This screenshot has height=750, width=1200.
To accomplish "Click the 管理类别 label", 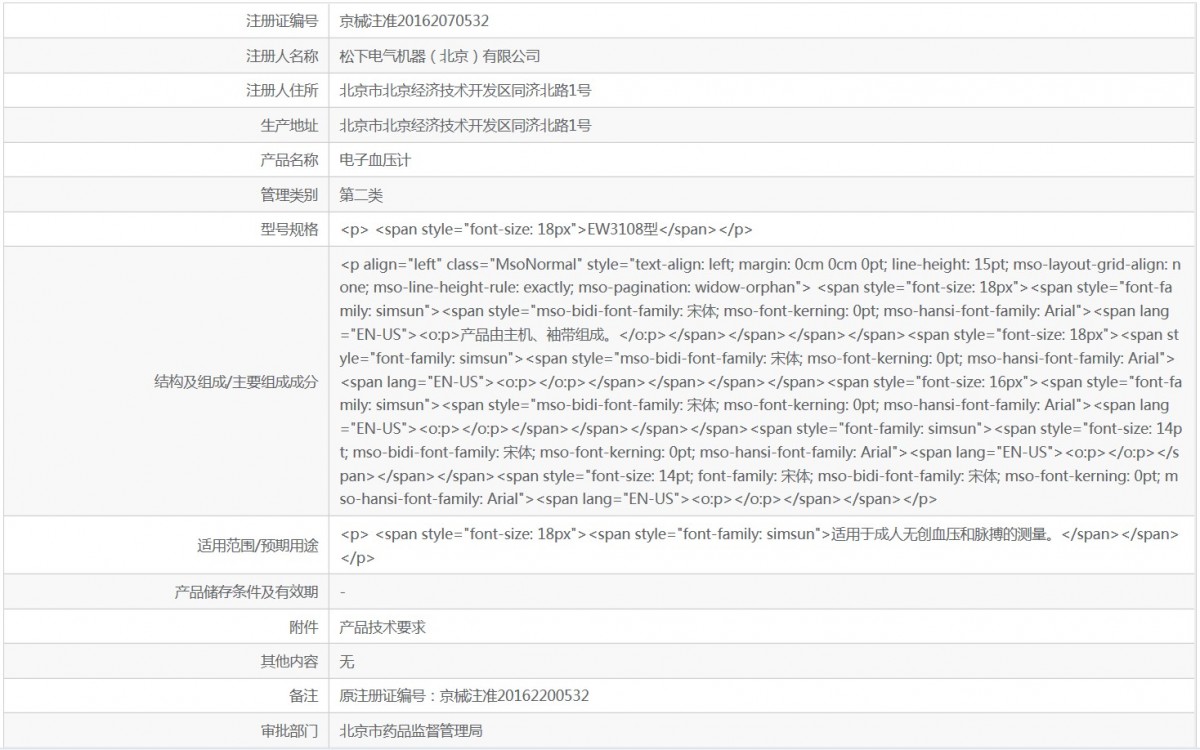I will 289,194.
